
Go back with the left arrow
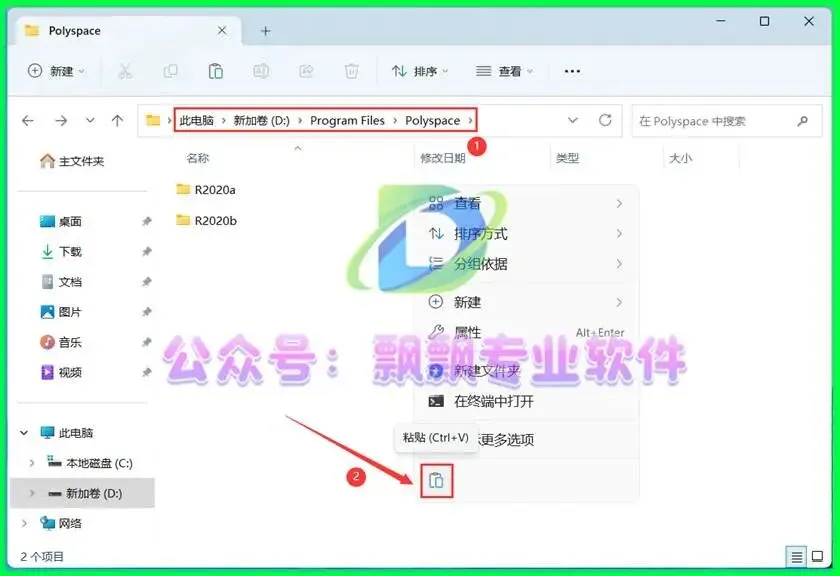pos(28,121)
